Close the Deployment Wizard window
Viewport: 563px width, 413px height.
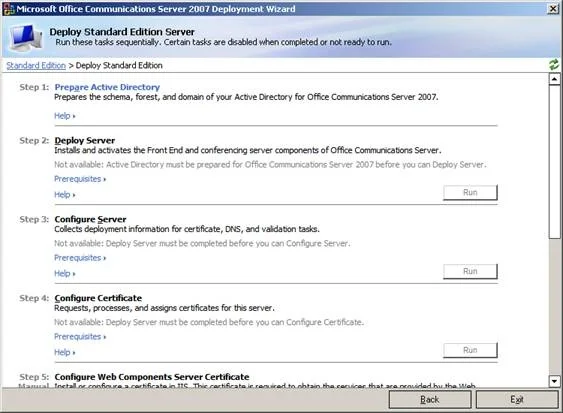tap(553, 9)
